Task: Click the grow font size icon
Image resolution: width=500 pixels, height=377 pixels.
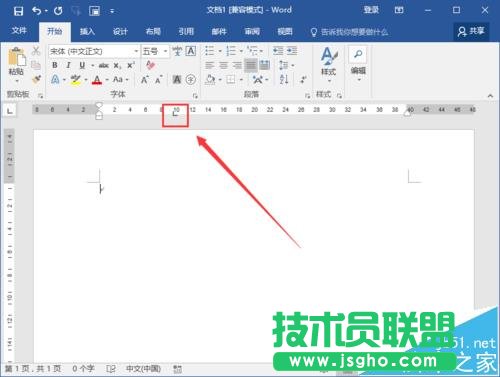Action: coord(144,79)
